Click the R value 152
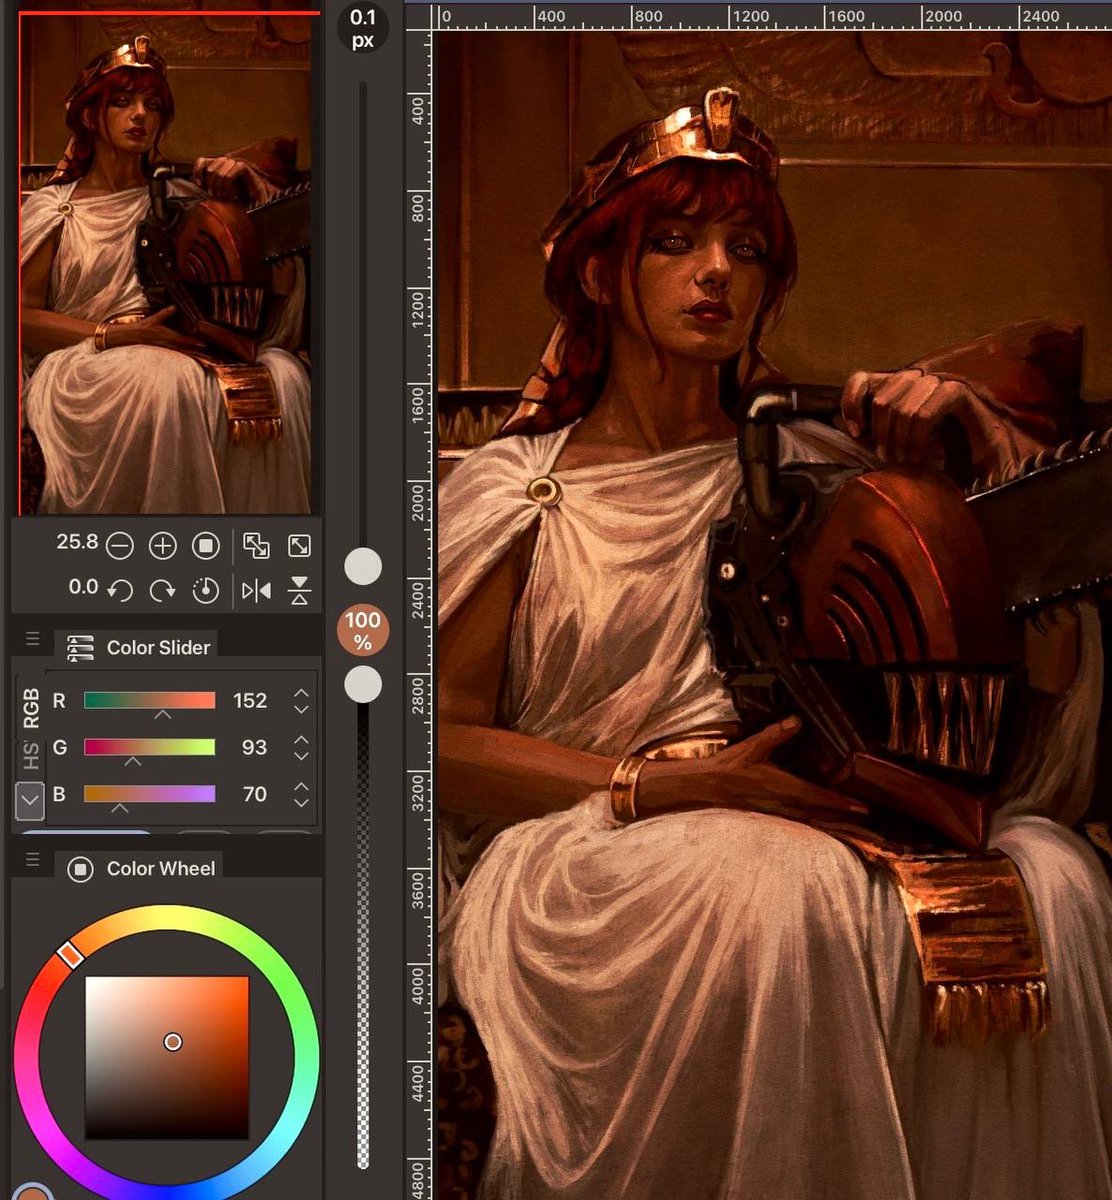 [250, 700]
